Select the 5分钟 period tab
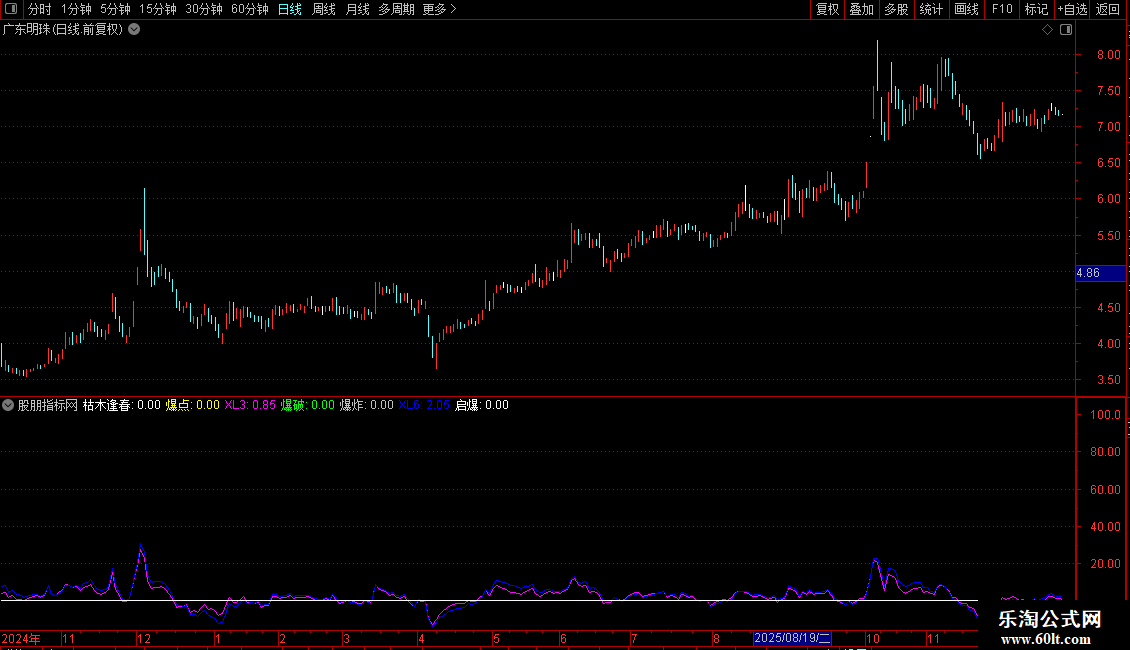The height and width of the screenshot is (650, 1130). (x=115, y=9)
